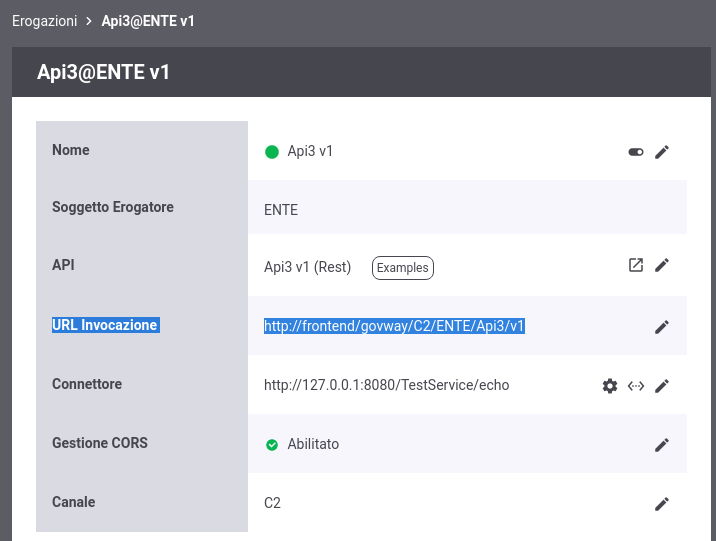
Task: Edit Gestione CORS pencil icon
Action: [x=662, y=445]
